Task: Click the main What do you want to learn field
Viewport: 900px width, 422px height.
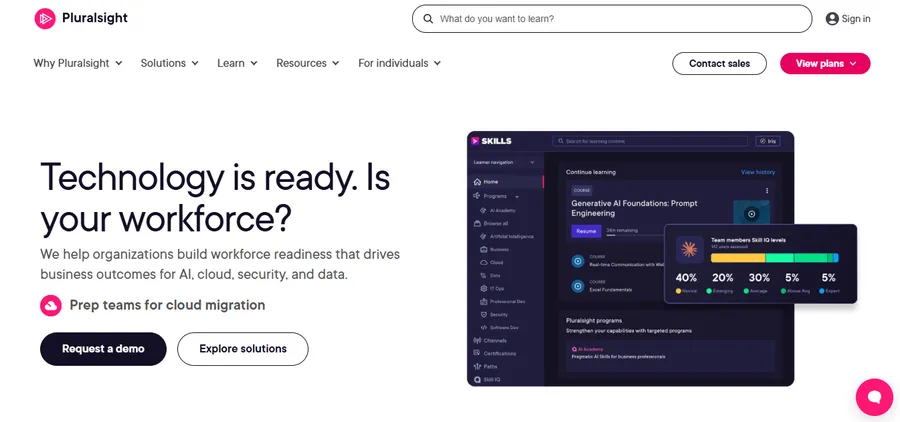Action: click(612, 19)
